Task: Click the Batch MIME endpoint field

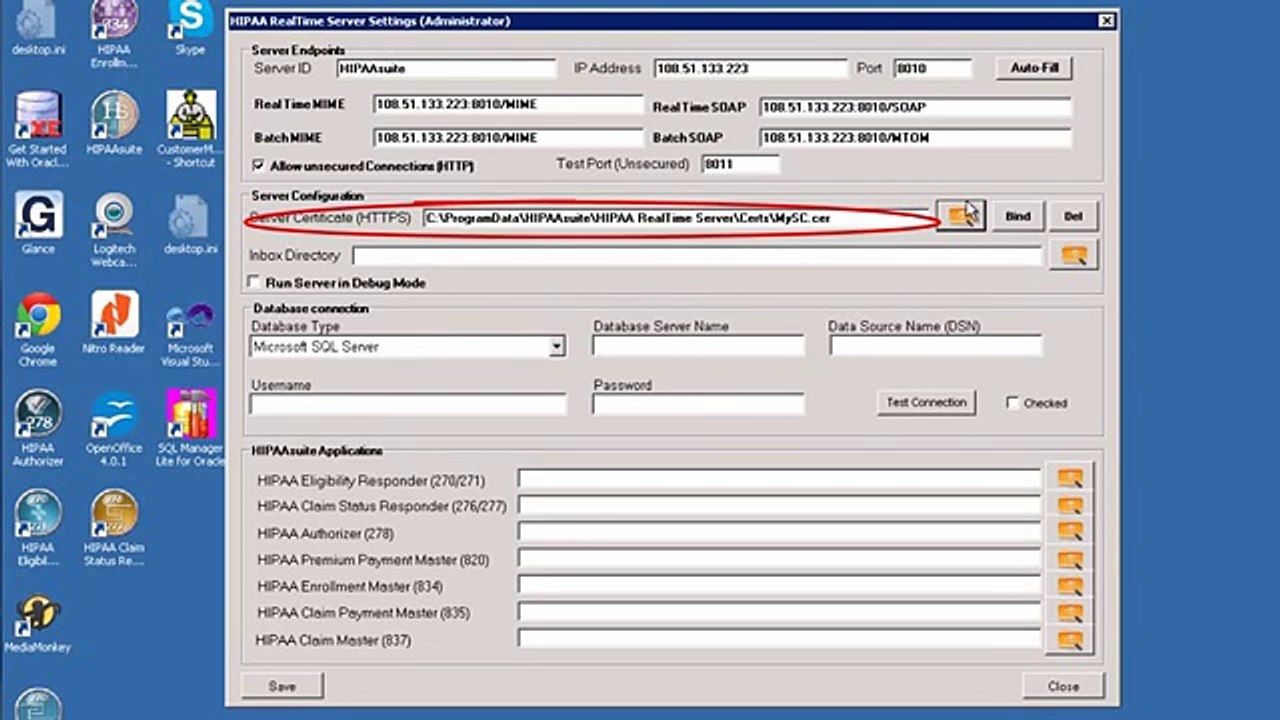Action: [x=508, y=138]
